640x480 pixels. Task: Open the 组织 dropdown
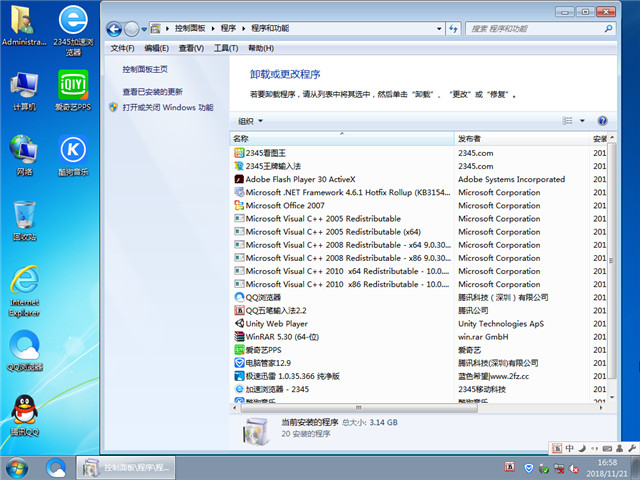click(x=250, y=121)
